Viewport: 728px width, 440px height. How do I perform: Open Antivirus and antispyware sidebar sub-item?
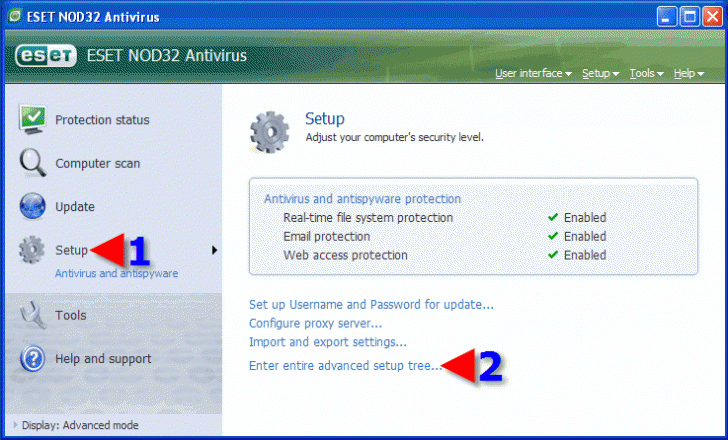click(116, 273)
